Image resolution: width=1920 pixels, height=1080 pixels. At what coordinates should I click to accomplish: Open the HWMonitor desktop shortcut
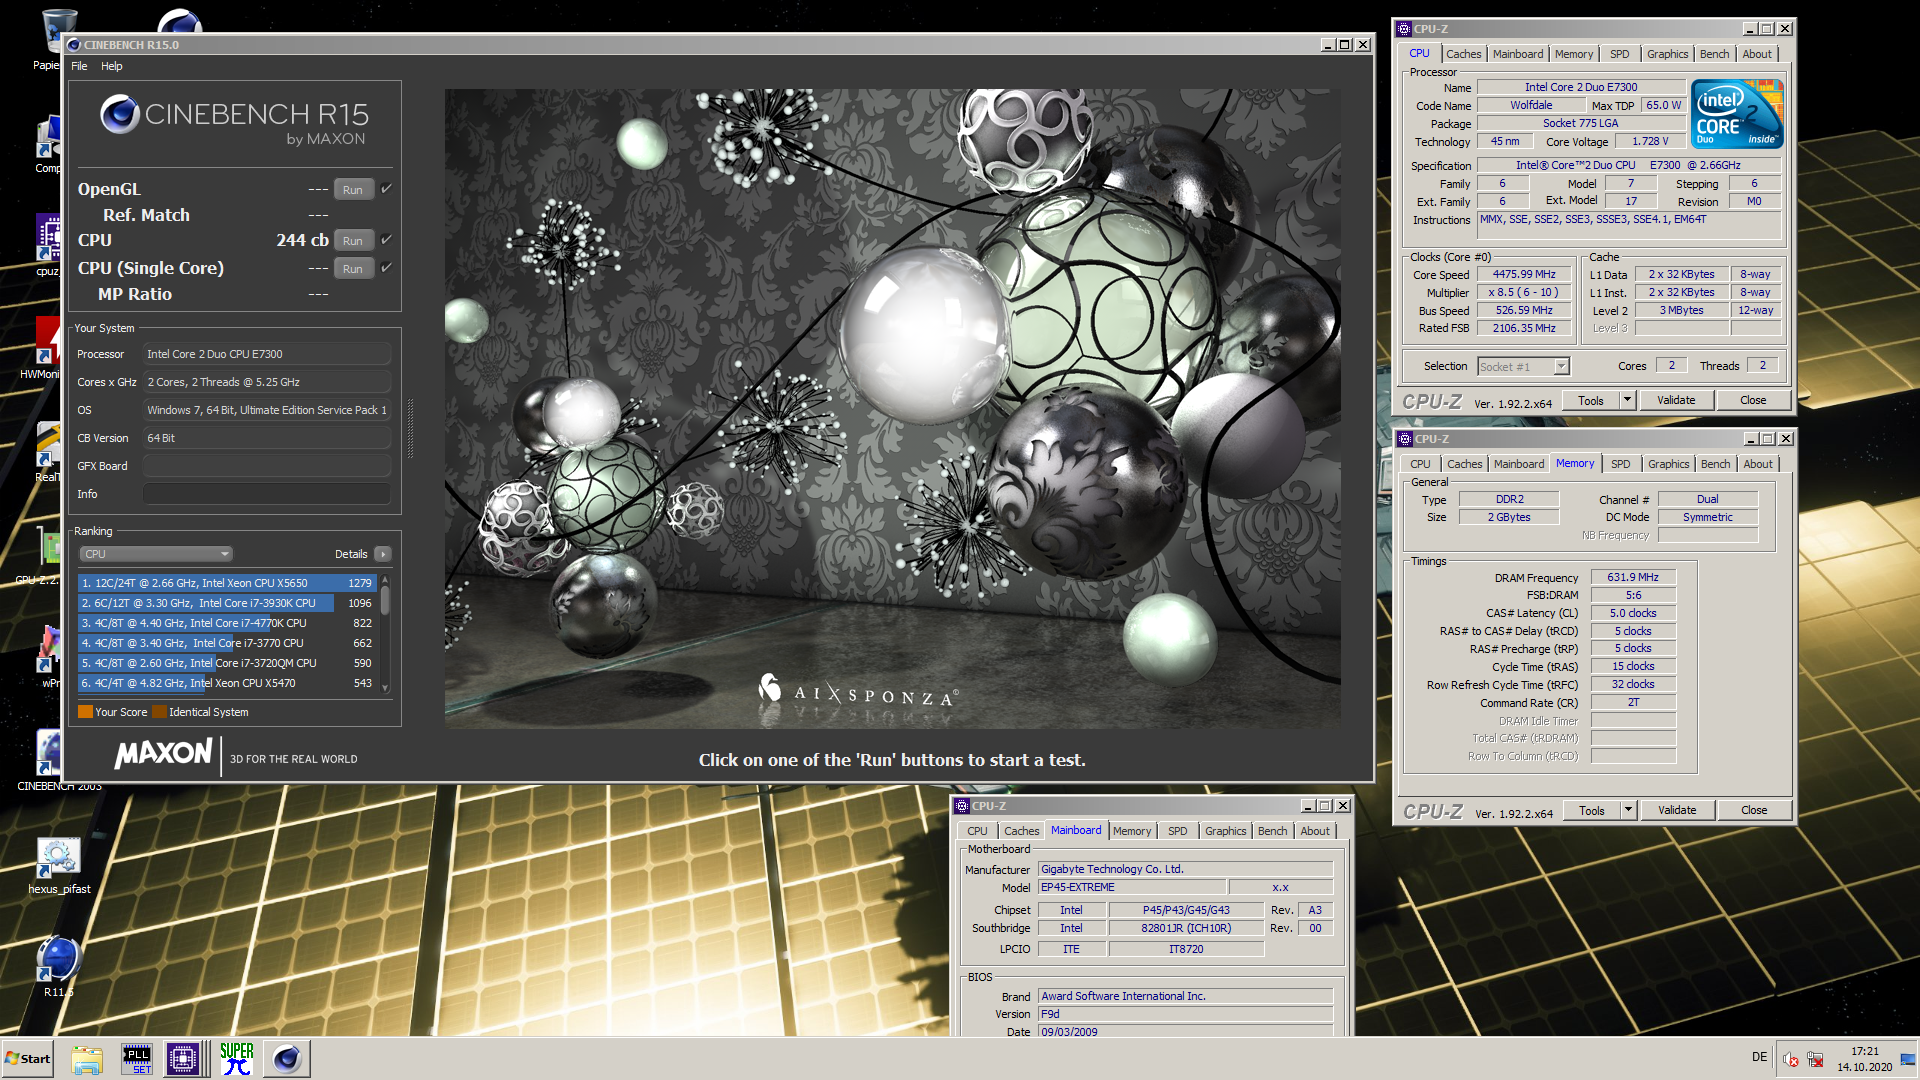46,347
